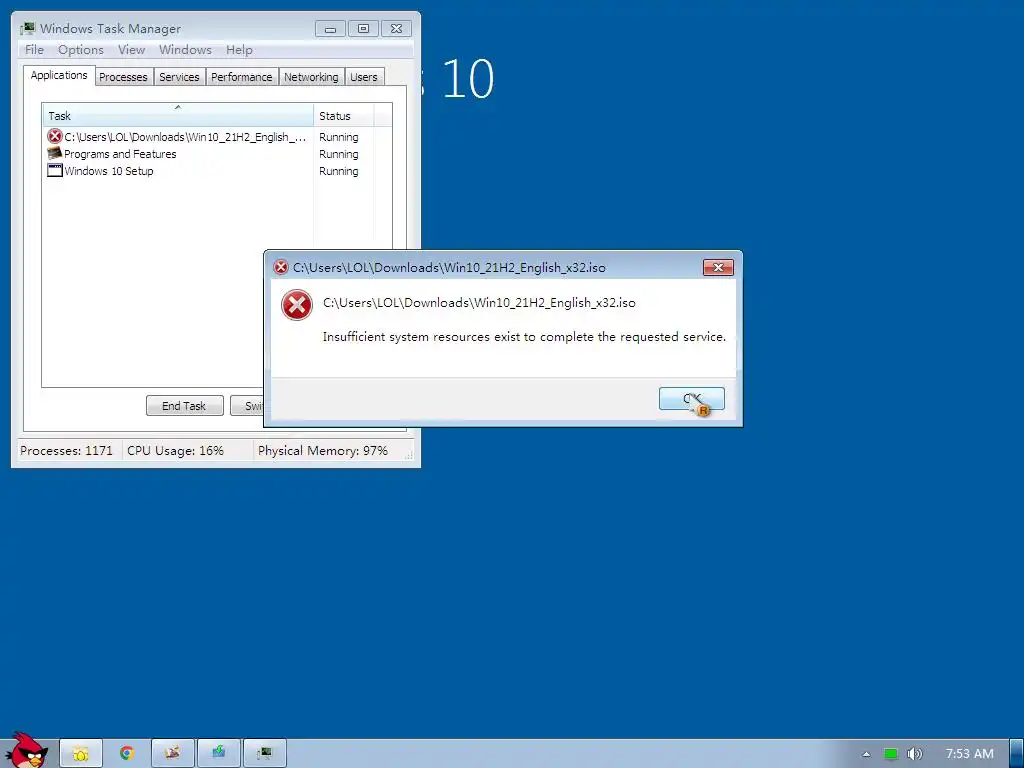The height and width of the screenshot is (768, 1024).
Task: Click the insufficient system resources message
Action: [524, 337]
